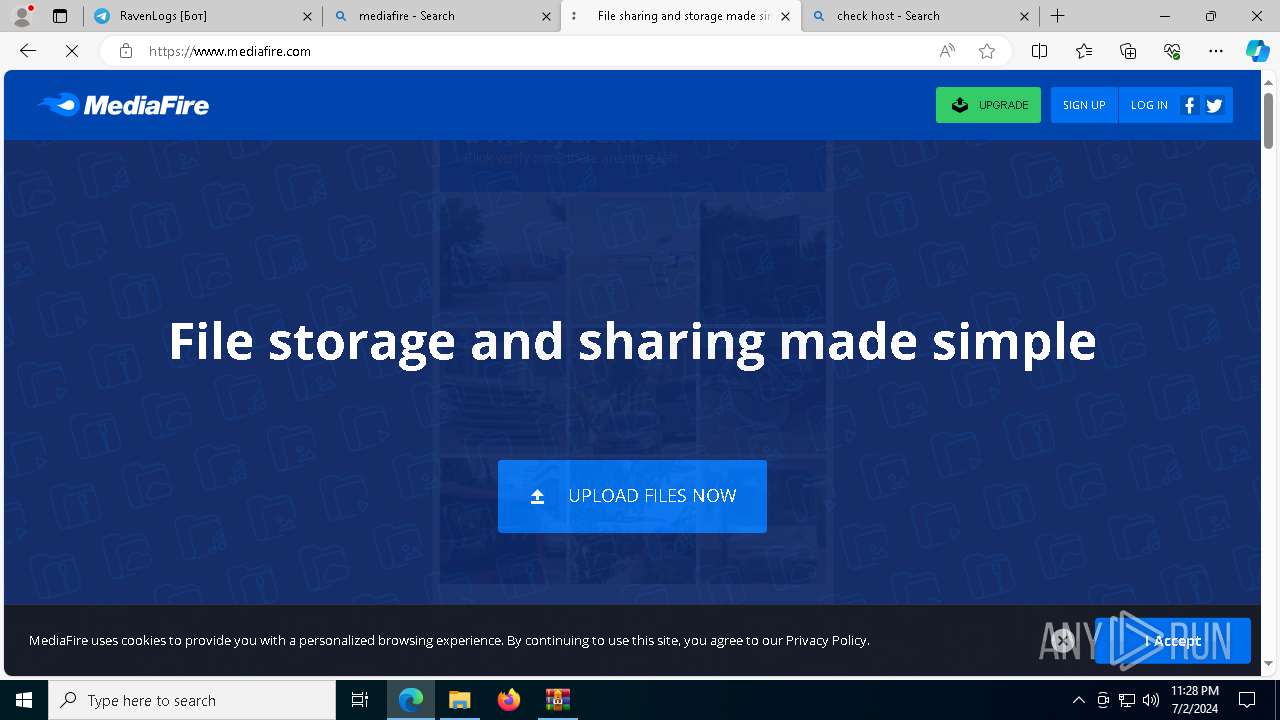
Task: Open browser Collections
Action: [1128, 51]
